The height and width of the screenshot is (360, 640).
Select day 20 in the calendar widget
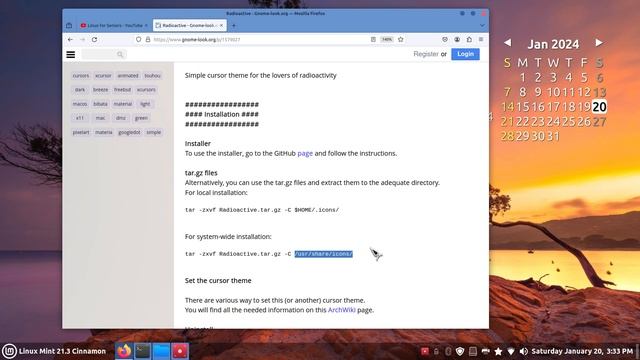click(599, 107)
